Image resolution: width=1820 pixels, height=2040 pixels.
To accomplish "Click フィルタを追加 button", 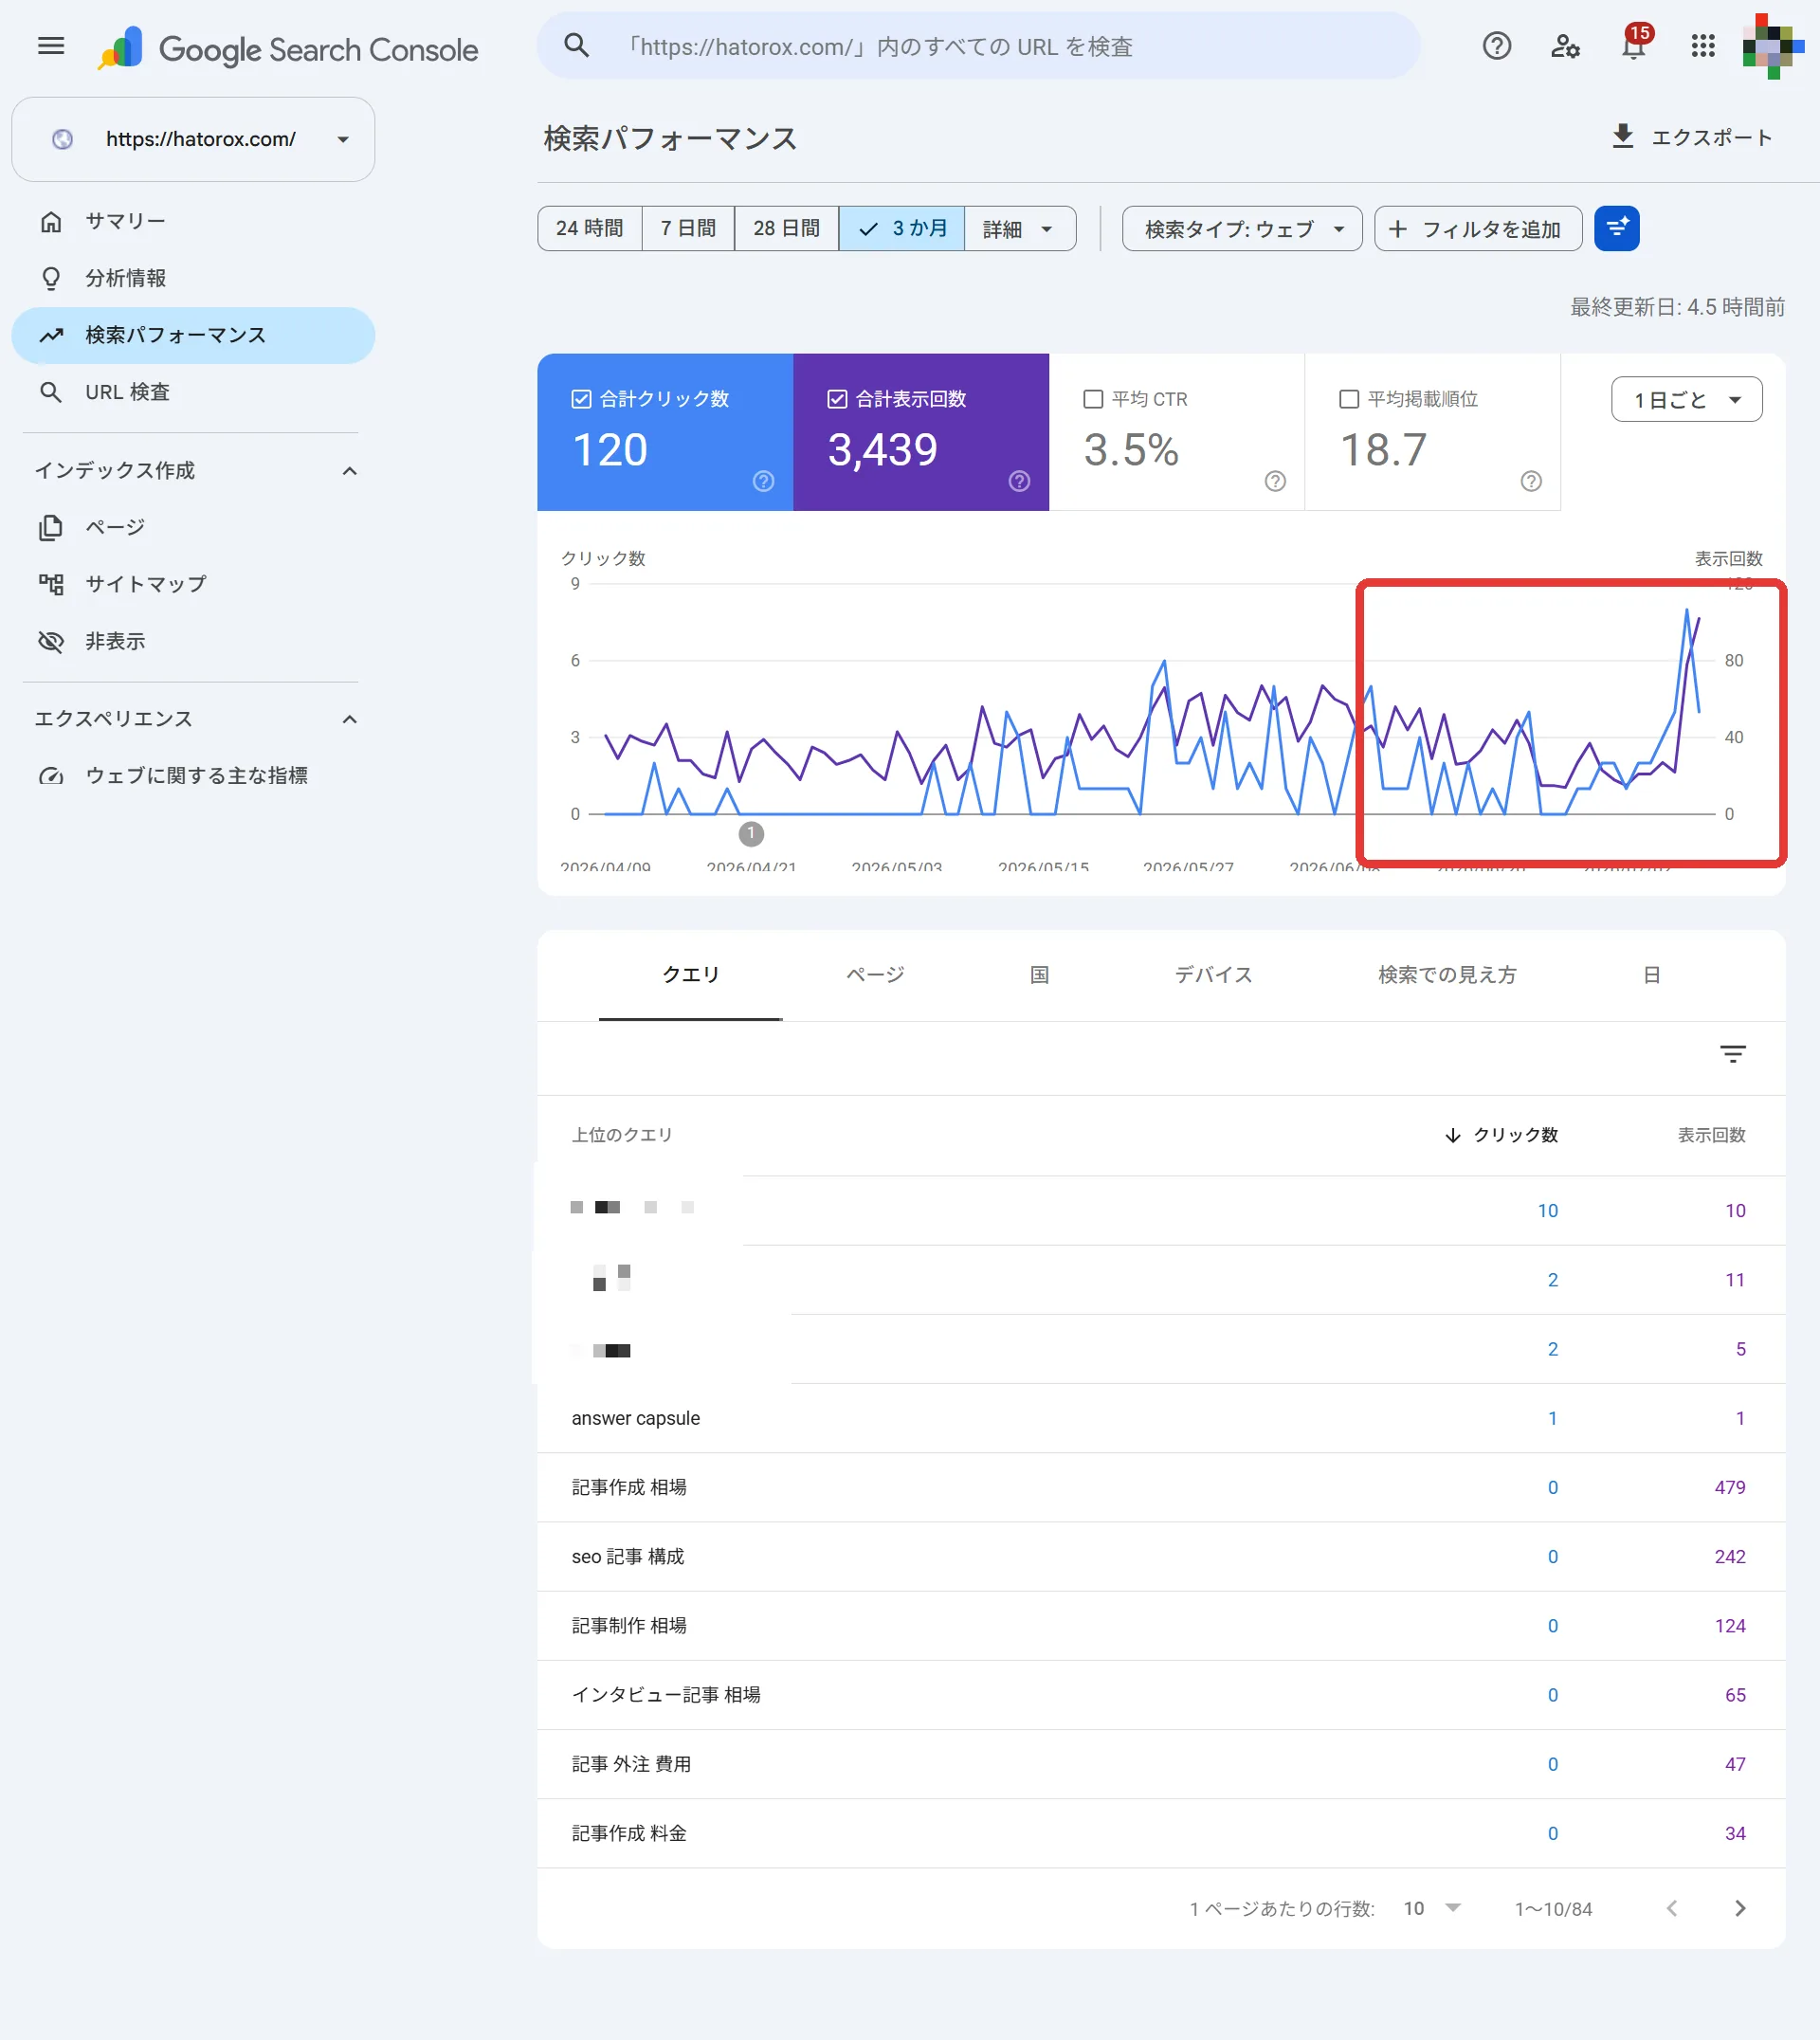I will (1477, 229).
